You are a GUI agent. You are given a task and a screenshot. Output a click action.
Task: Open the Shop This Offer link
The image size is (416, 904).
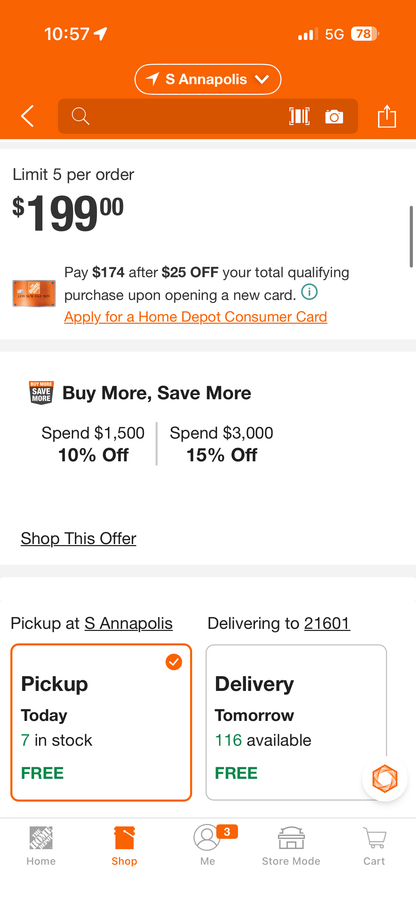[x=78, y=538]
